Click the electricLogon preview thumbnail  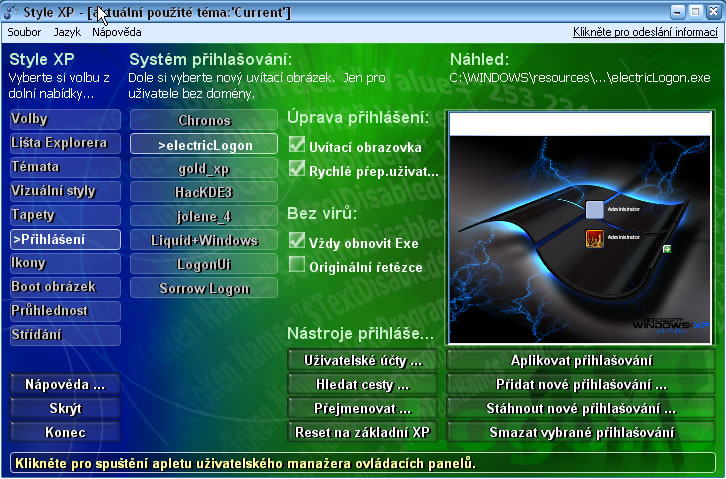click(x=580, y=228)
